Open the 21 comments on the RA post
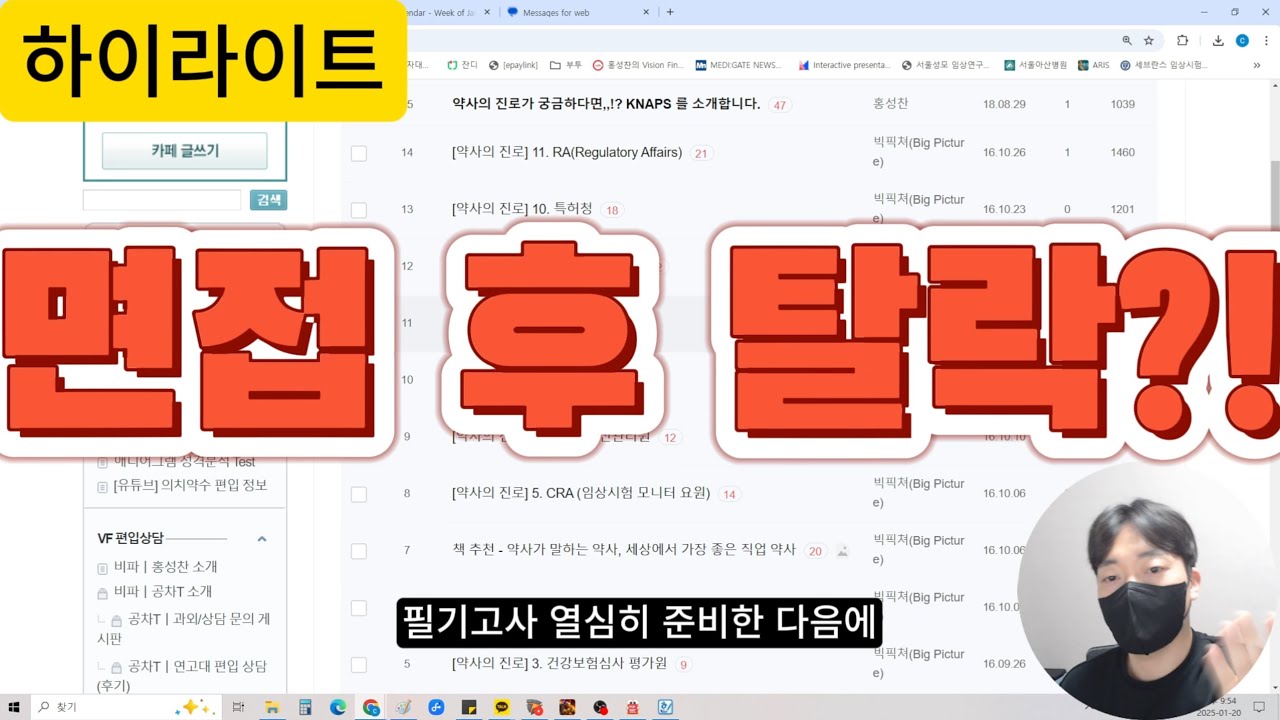 (x=701, y=154)
